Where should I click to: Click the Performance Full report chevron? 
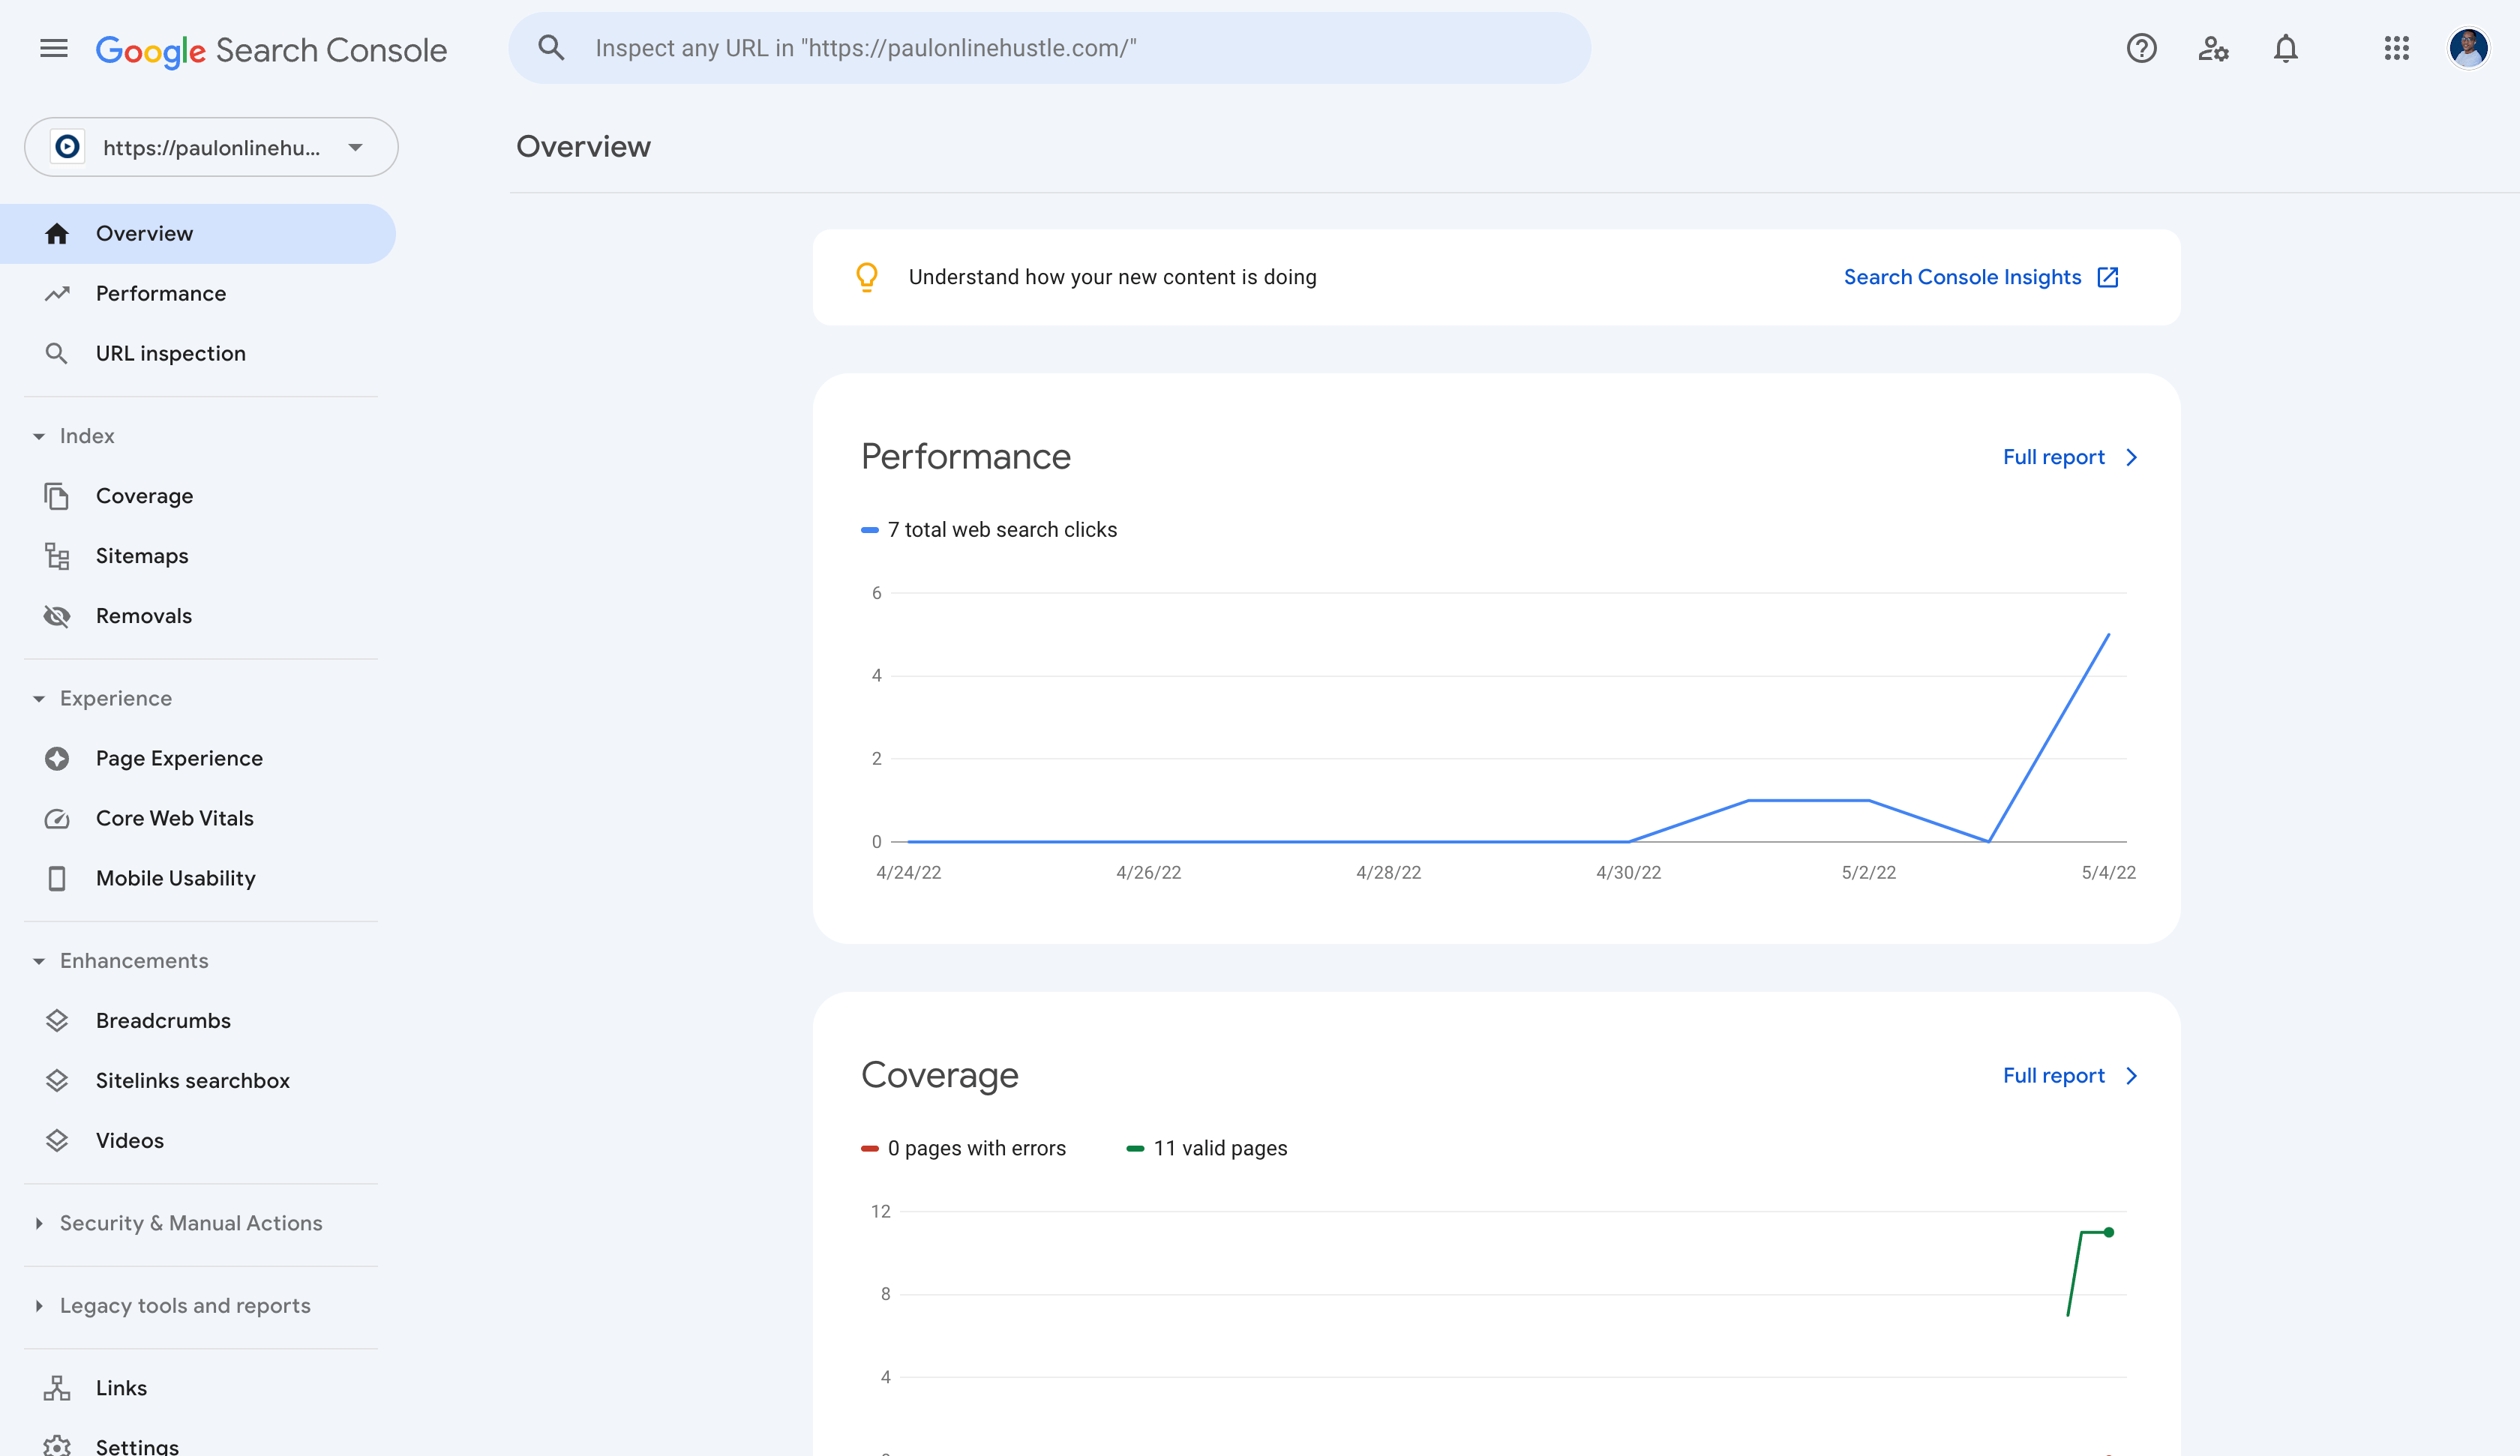coord(2131,457)
